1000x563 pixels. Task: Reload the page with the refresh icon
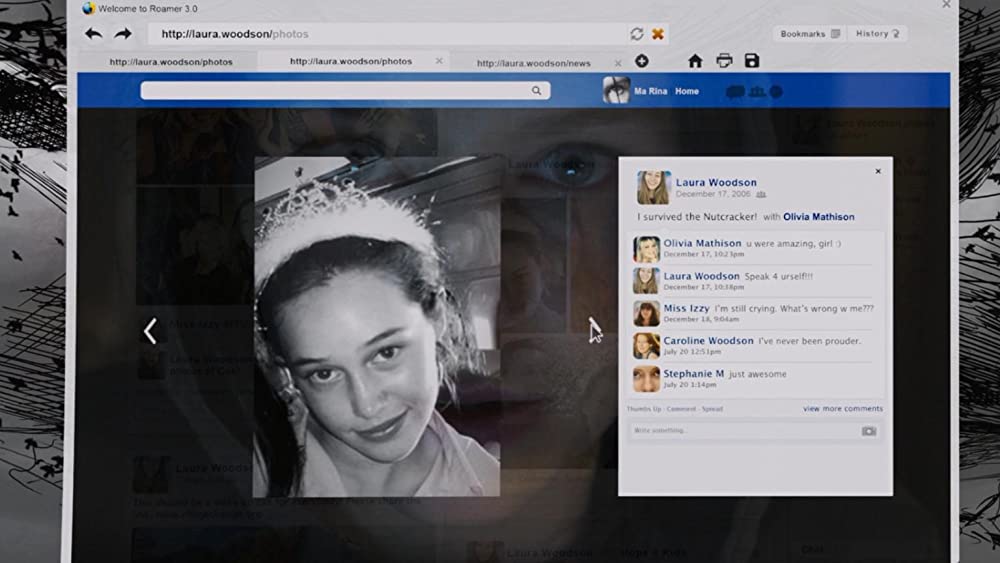[637, 34]
